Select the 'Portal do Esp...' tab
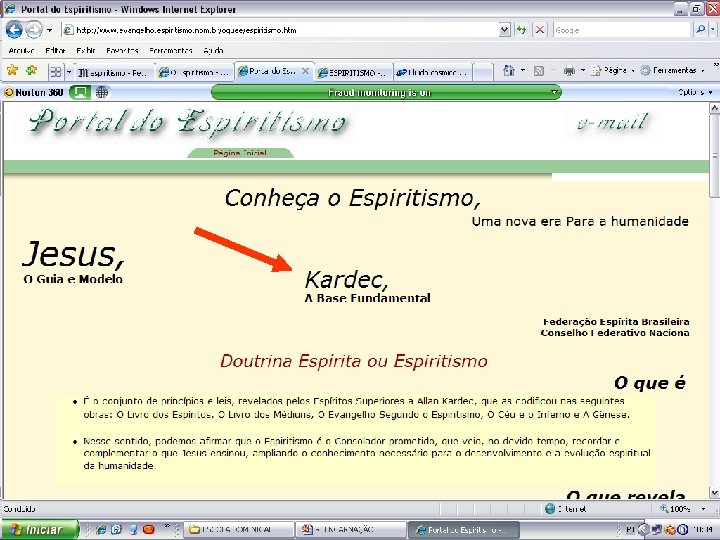 click(269, 71)
